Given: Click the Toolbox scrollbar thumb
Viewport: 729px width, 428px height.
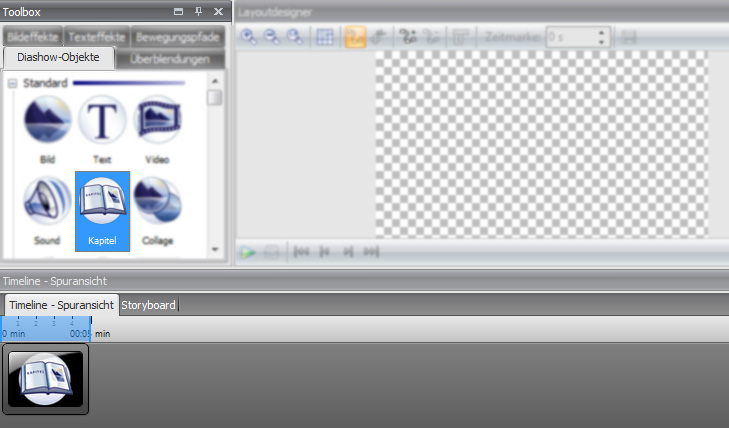Looking at the screenshot, I should pyautogui.click(x=215, y=98).
